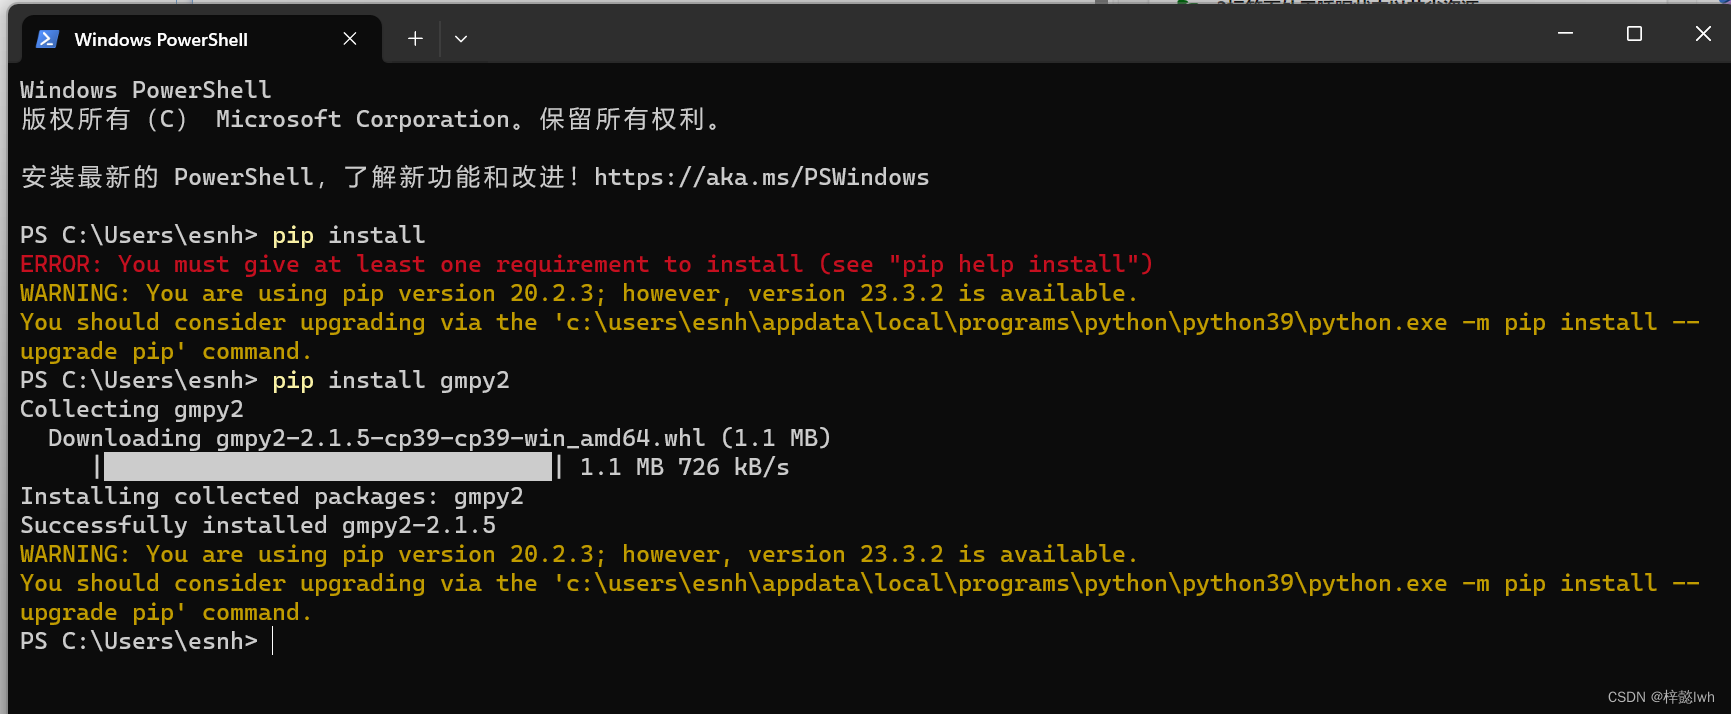
Task: Click 'Installing collected packages: gmpy2' line
Action: tap(272, 496)
